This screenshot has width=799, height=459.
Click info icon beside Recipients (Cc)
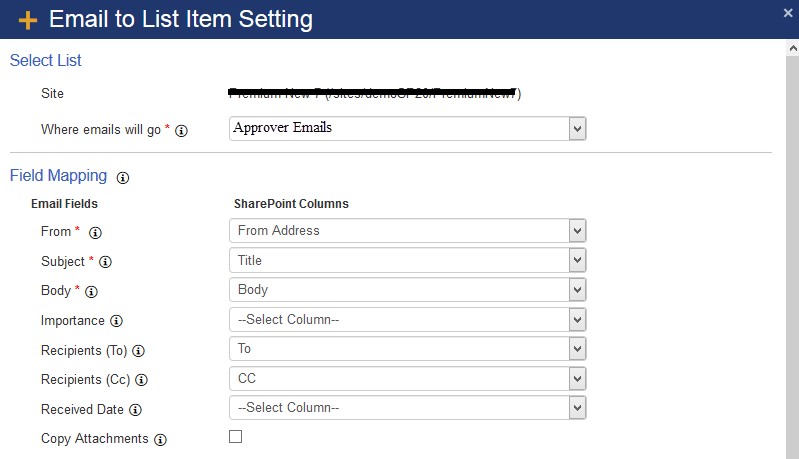point(141,380)
